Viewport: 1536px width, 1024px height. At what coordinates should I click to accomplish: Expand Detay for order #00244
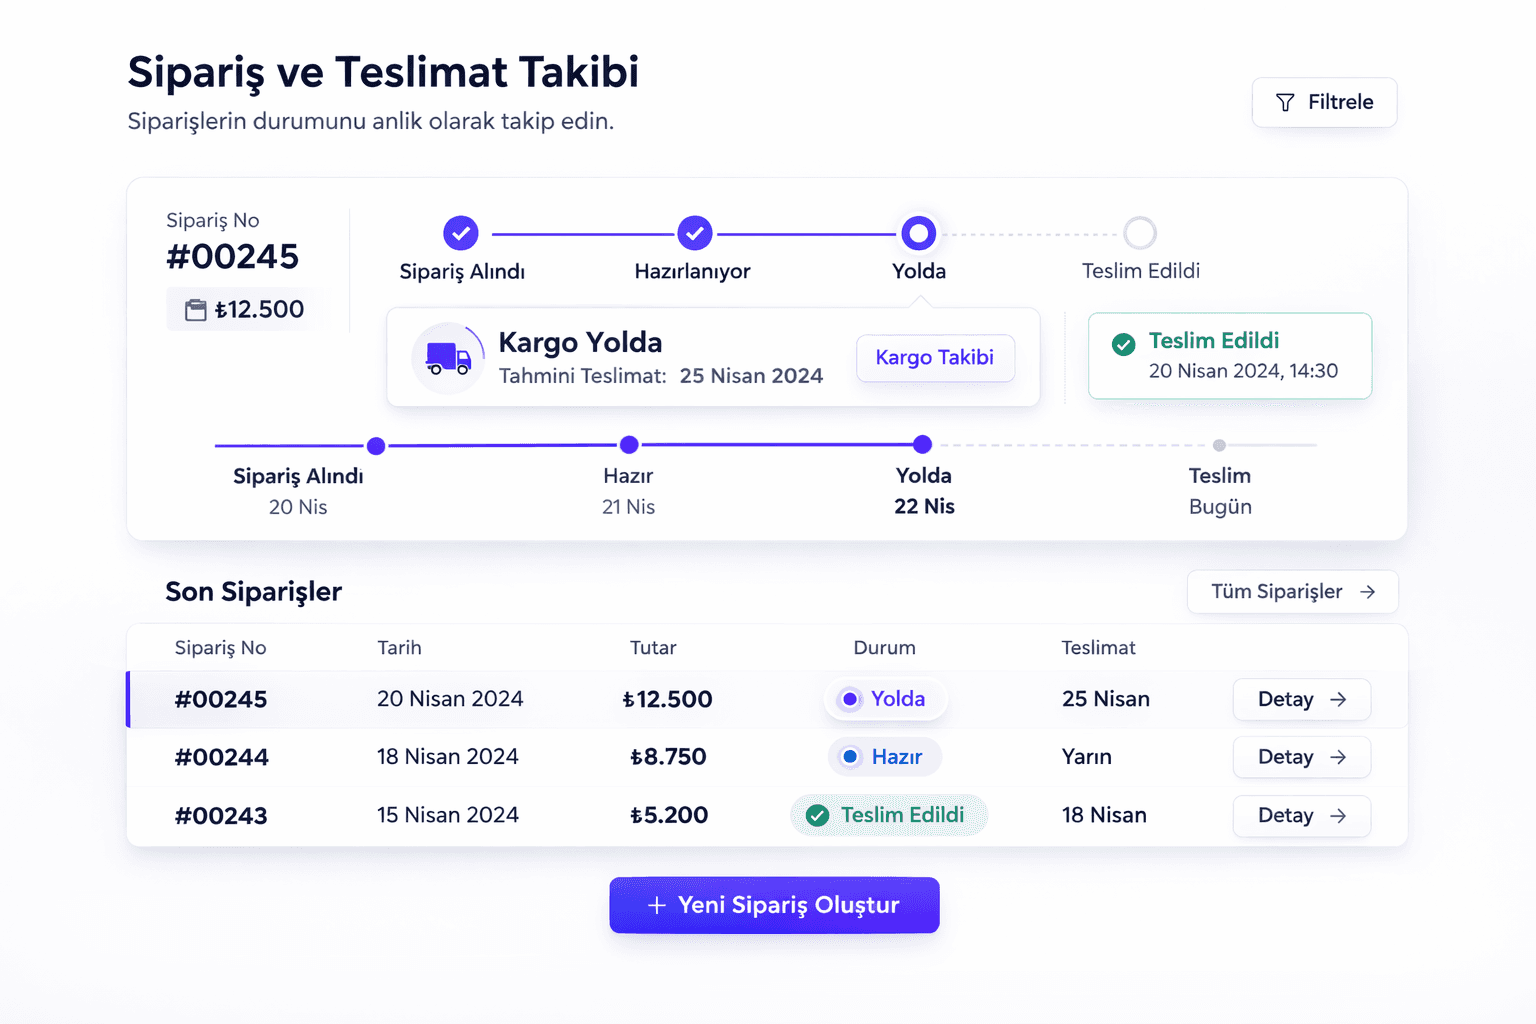(1301, 757)
